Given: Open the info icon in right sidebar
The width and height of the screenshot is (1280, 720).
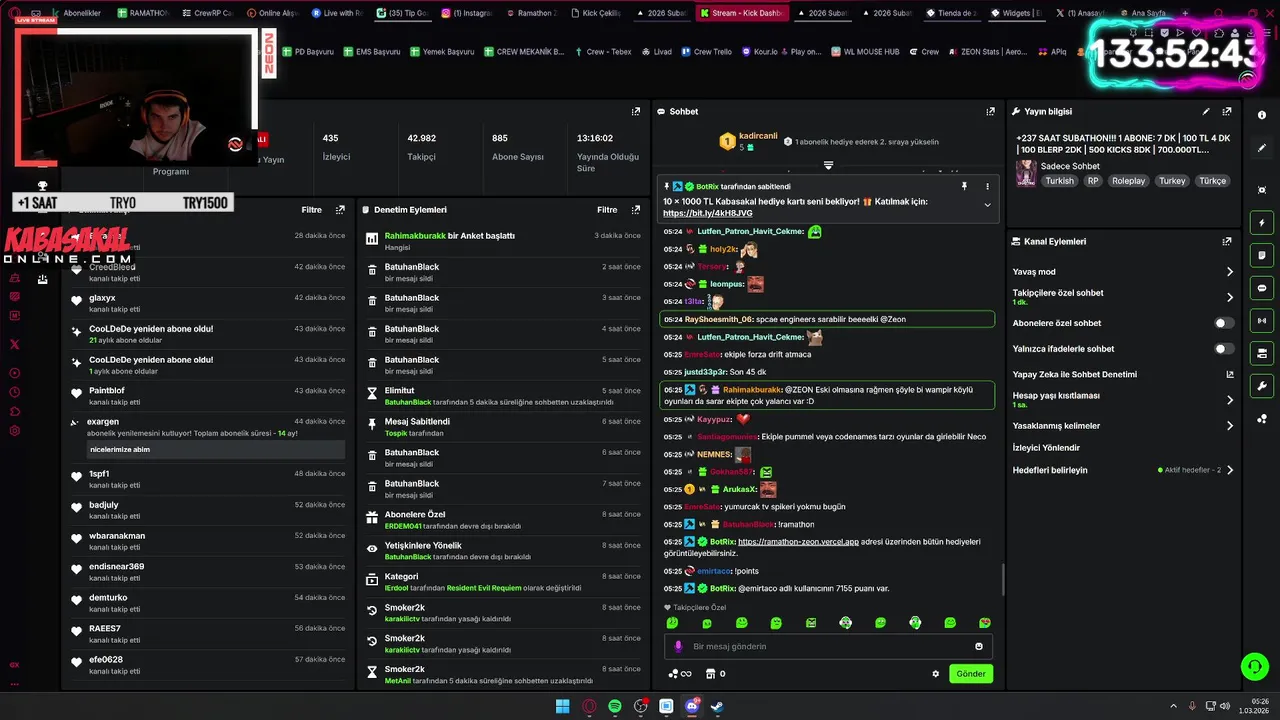Looking at the screenshot, I should 1262,115.
